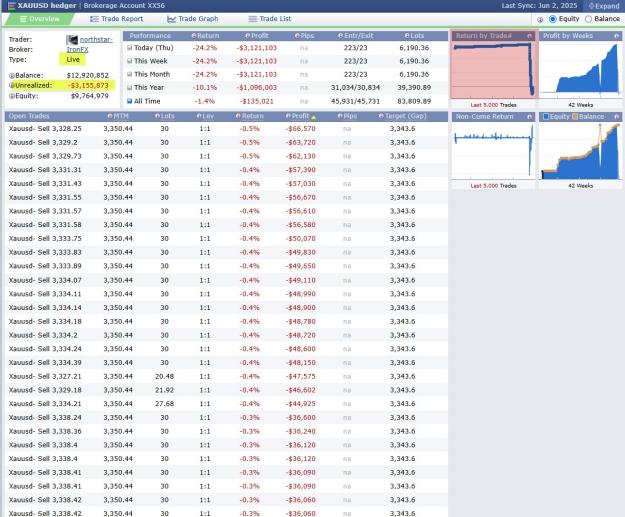Select the This Year period selector
Image resolution: width=625 pixels, height=517 pixels.
130,88
